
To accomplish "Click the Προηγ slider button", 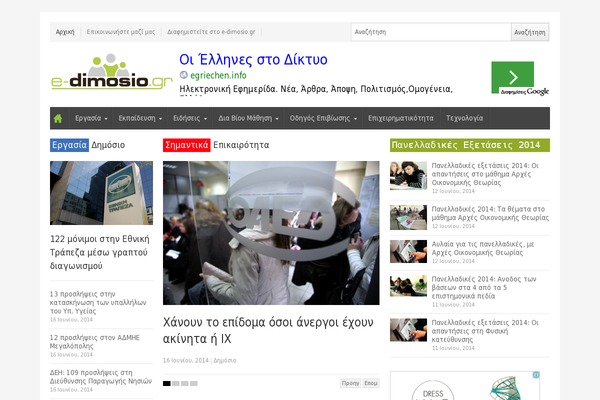I will pos(350,383).
